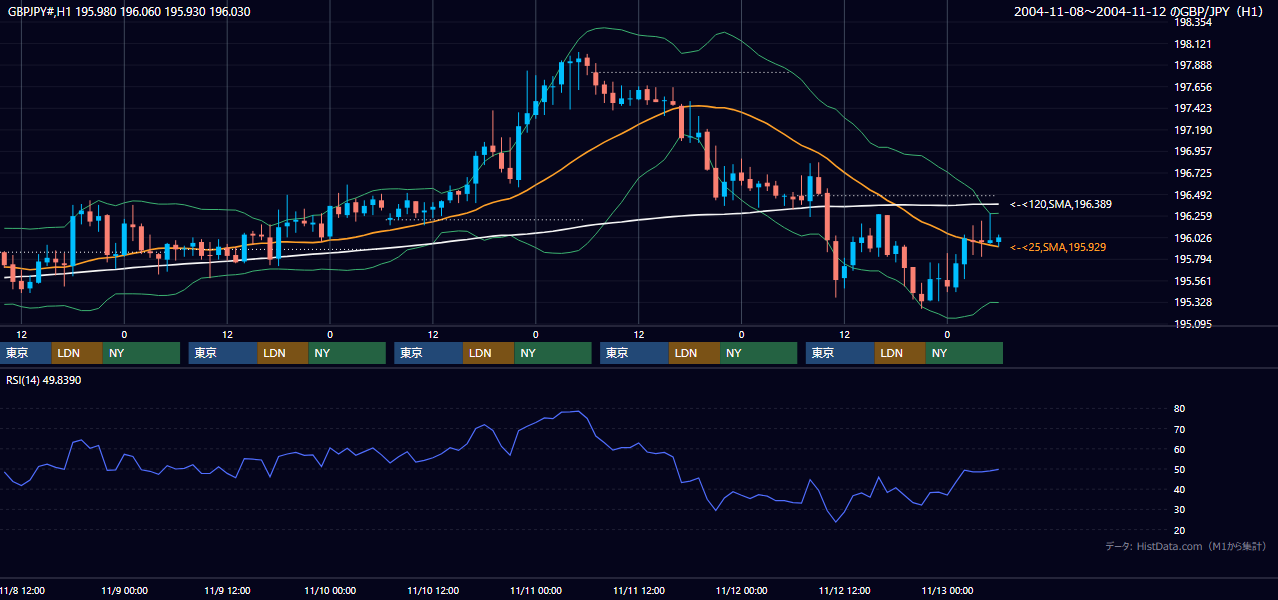
Task: Click the 195.095 price axis label
Action: [1192, 324]
